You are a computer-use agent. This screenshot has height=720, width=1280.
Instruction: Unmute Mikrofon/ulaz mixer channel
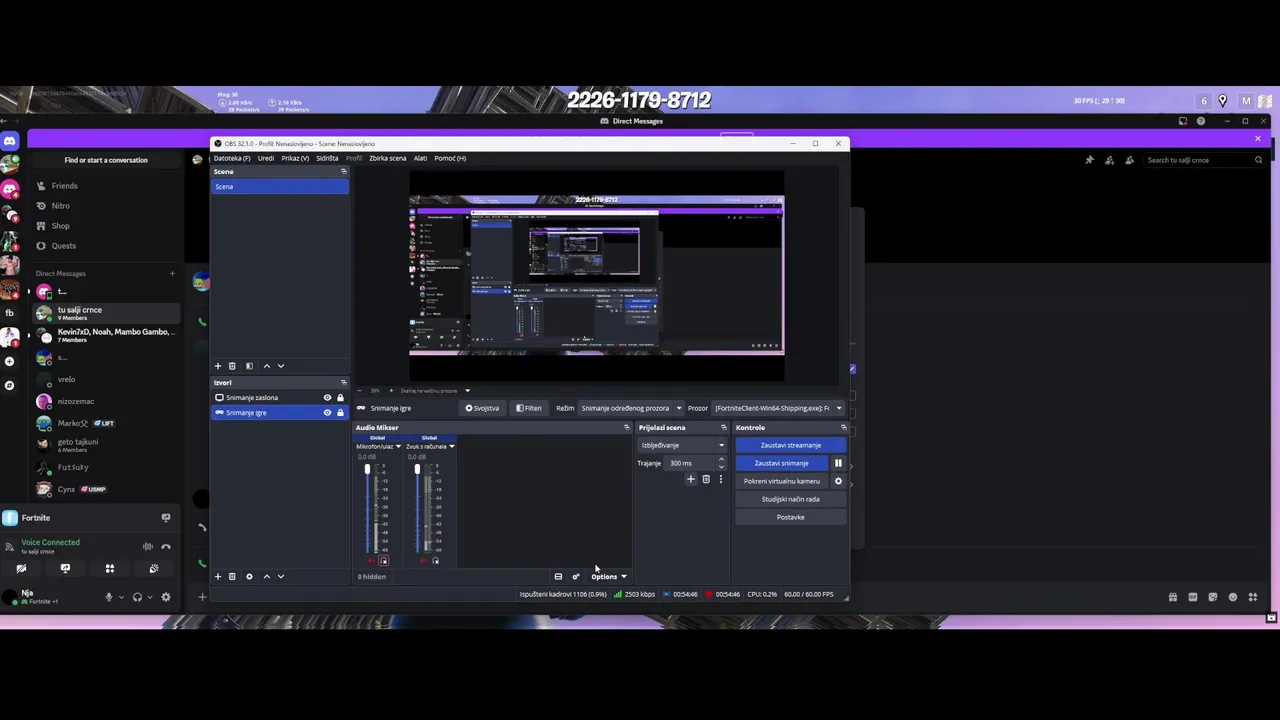click(x=372, y=561)
